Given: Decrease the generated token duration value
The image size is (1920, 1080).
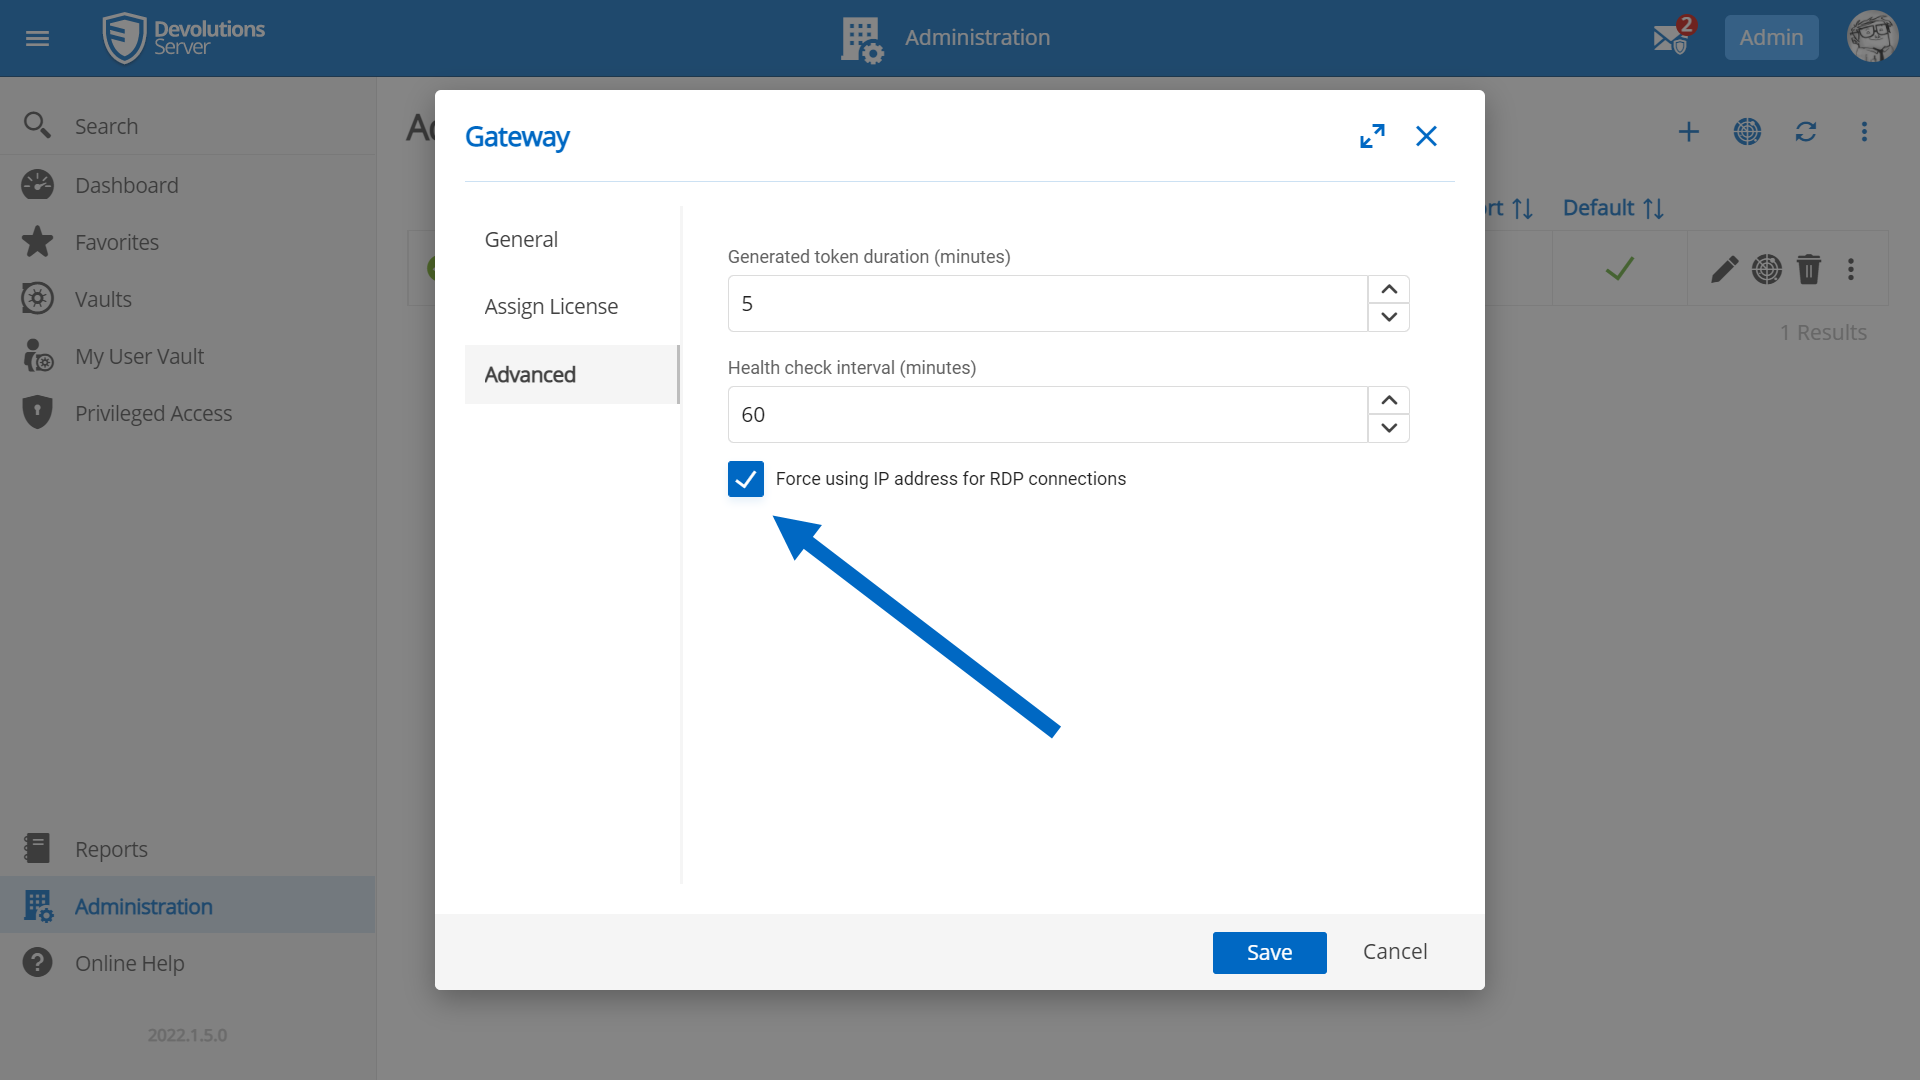Looking at the screenshot, I should (1389, 317).
